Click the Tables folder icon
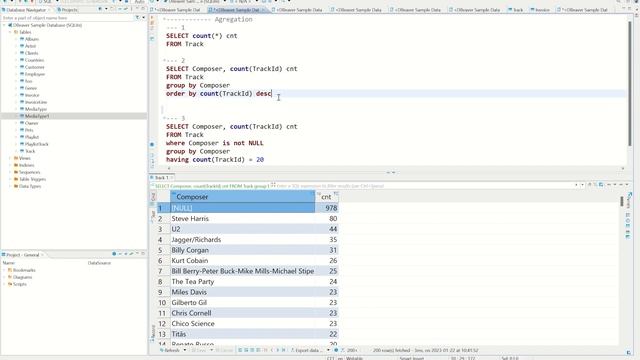 tap(16, 32)
